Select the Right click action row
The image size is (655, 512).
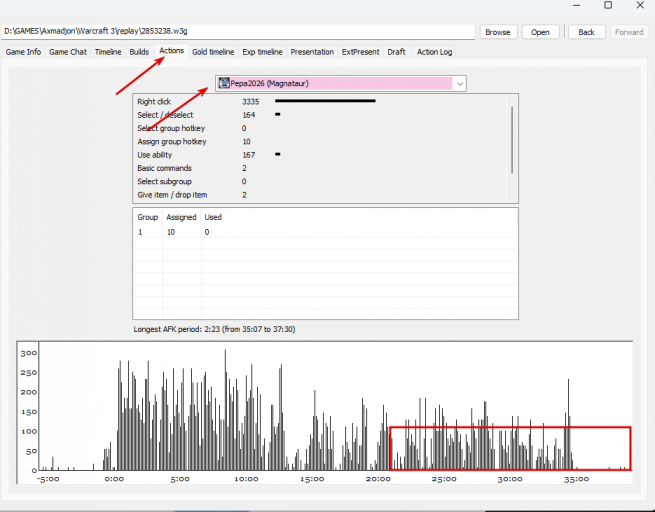pyautogui.click(x=319, y=101)
